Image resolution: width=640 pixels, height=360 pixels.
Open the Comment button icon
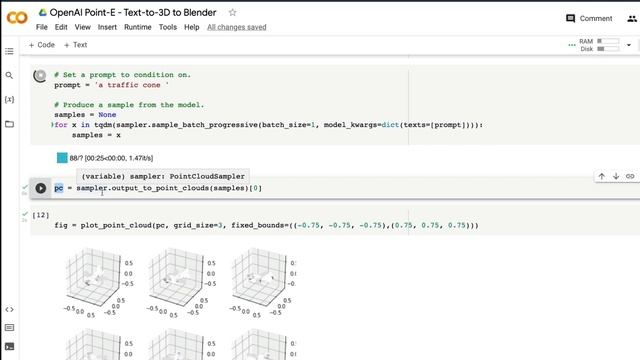click(589, 18)
